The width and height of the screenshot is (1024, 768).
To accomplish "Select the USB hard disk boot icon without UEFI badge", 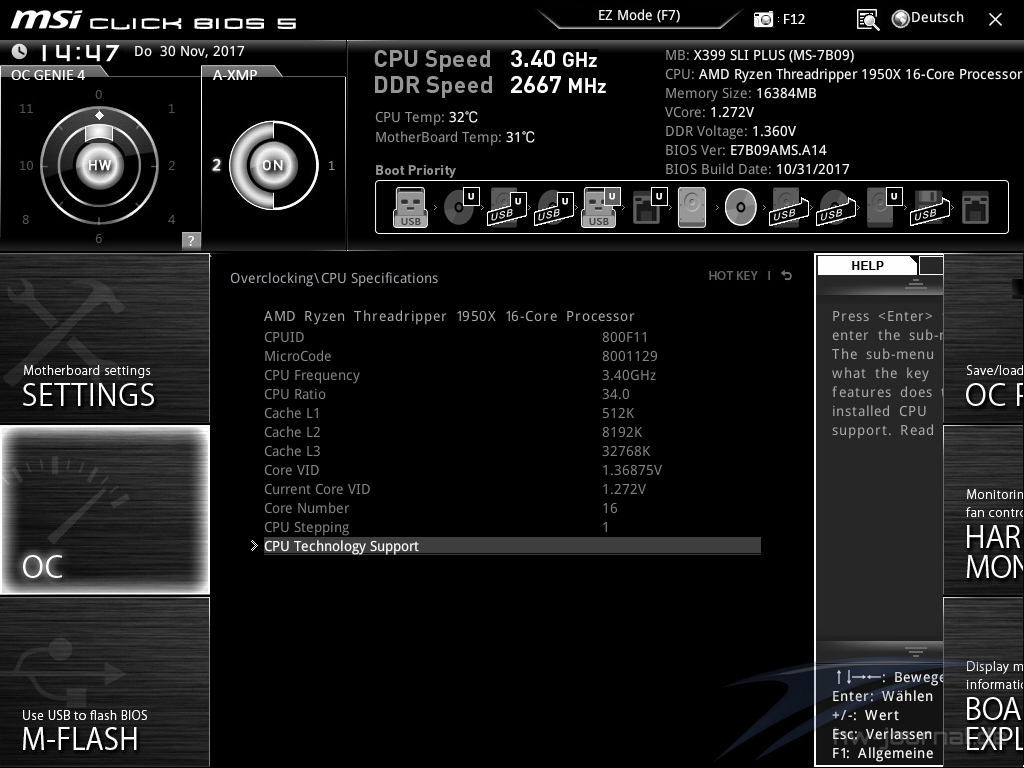I will (x=790, y=207).
